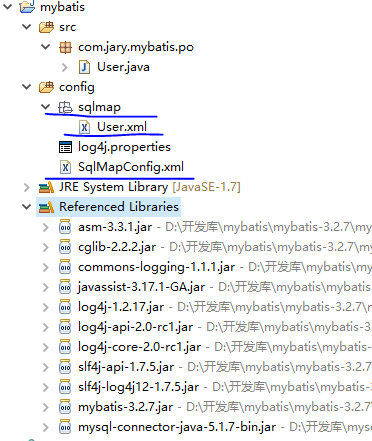This screenshot has width=372, height=441.
Task: Expand the javassist-3.17.1-GA.jar node
Action: point(46,287)
